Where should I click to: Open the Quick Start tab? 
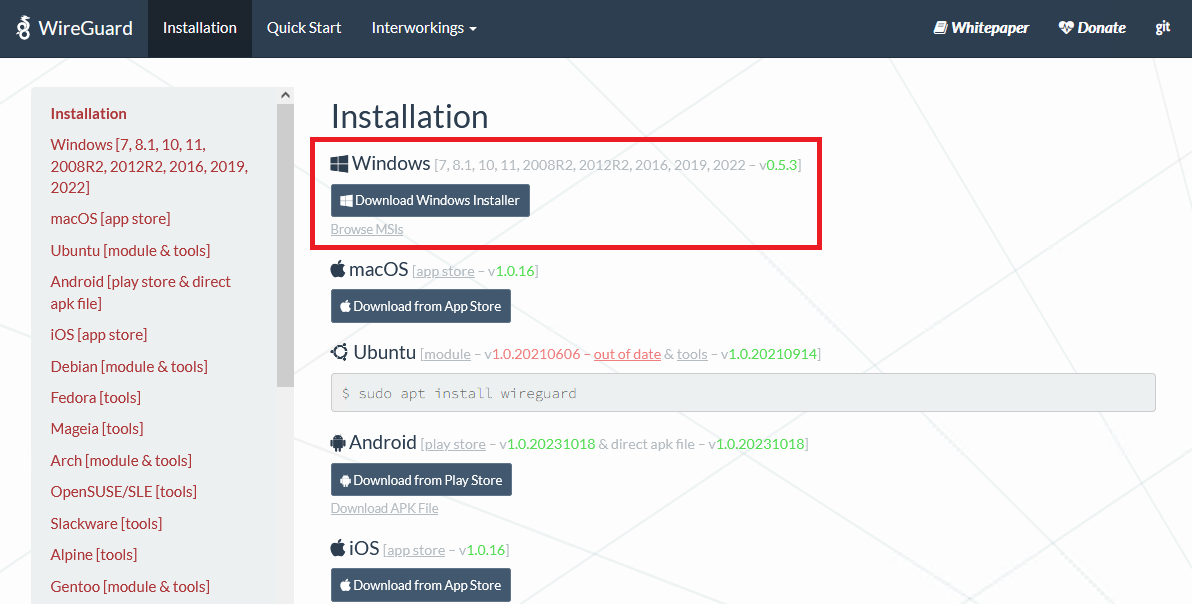304,28
